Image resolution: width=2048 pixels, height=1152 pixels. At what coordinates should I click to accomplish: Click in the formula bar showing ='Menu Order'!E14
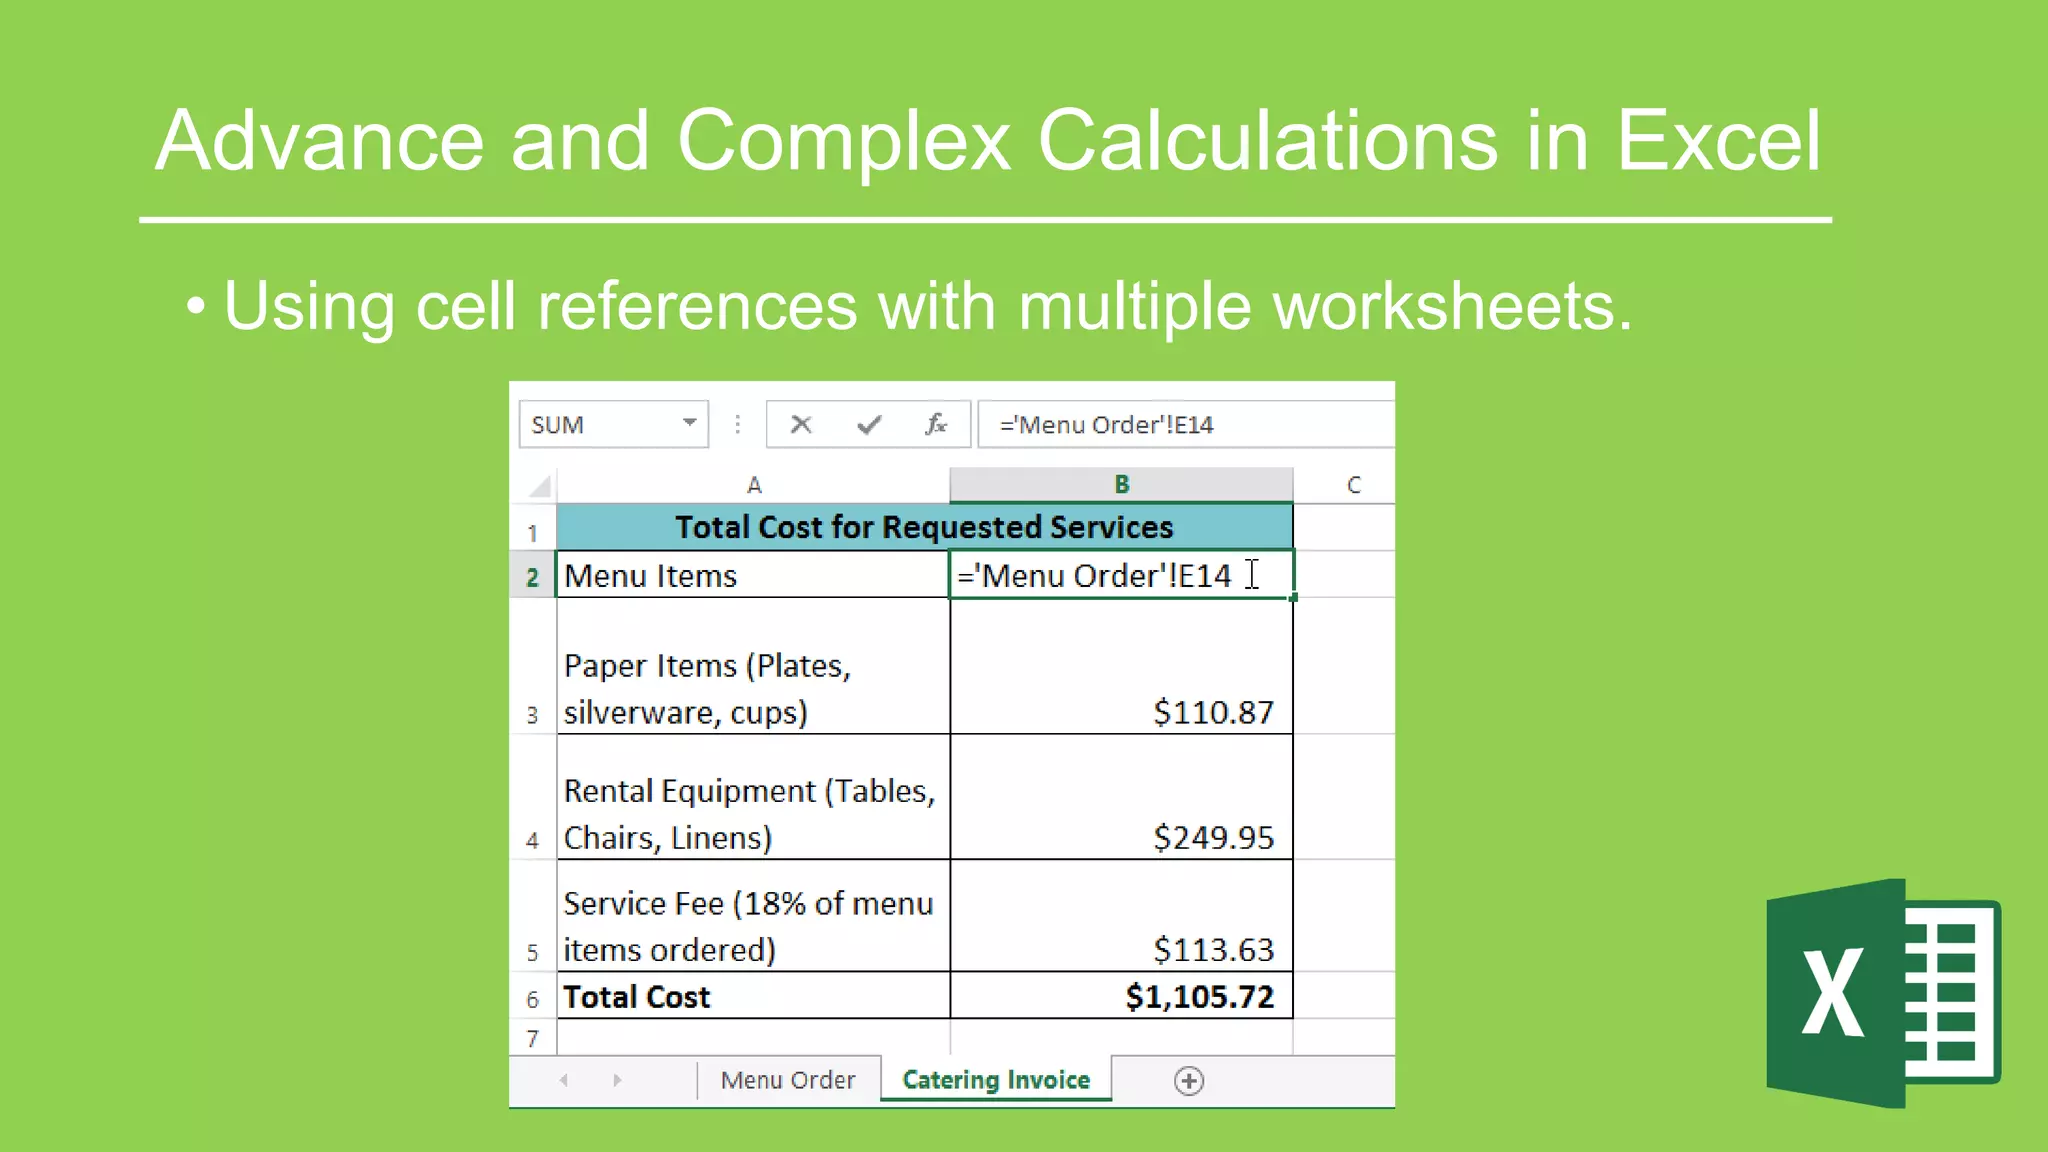click(x=1186, y=425)
